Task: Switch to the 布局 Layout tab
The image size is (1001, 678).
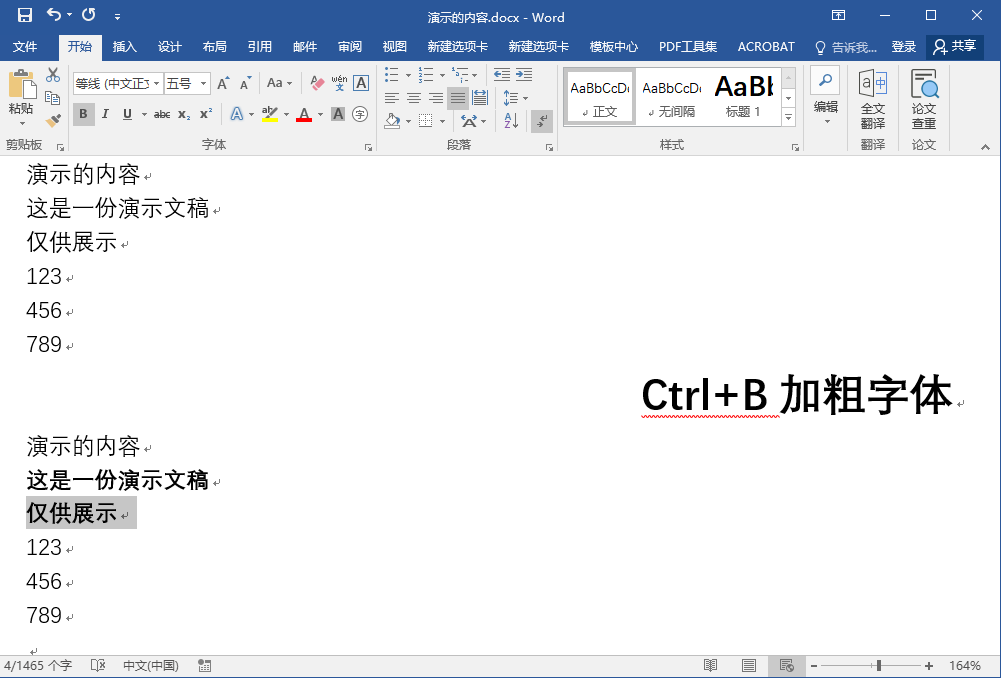Action: coord(214,47)
